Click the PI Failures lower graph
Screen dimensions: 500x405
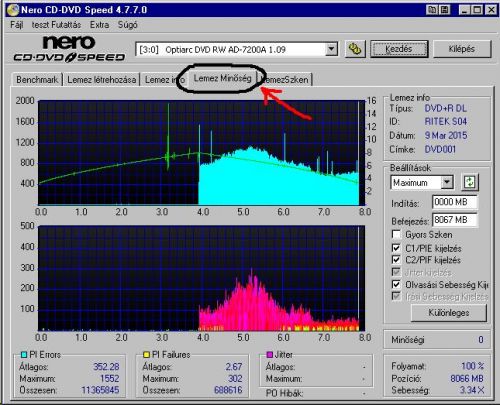click(202, 278)
